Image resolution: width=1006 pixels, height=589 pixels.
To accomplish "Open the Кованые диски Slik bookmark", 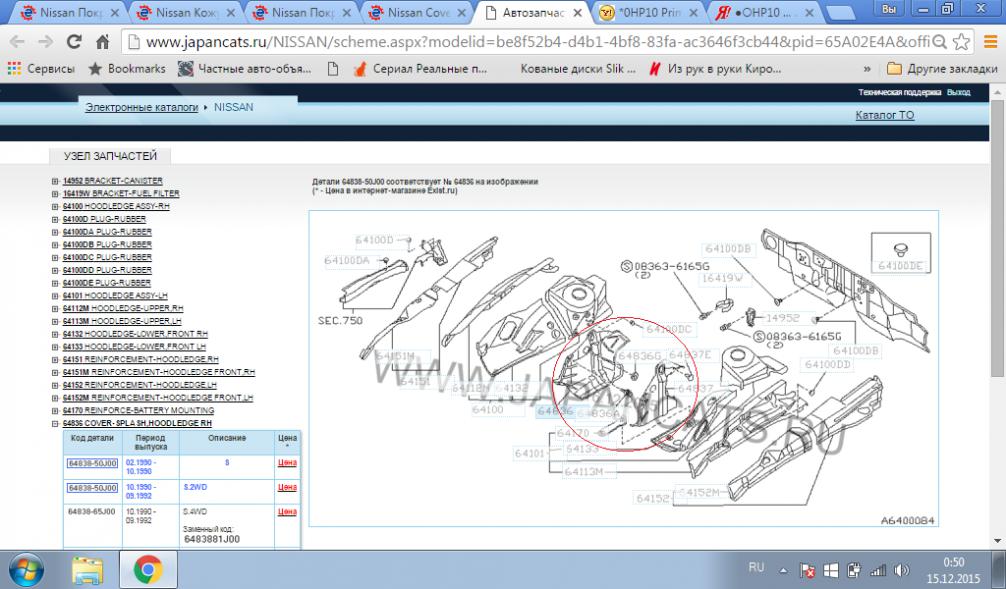I will pos(577,69).
